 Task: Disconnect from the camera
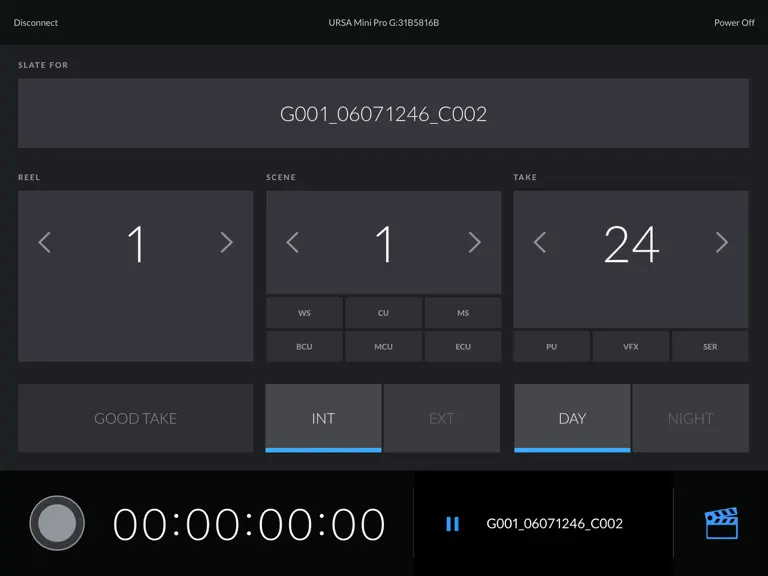(36, 23)
